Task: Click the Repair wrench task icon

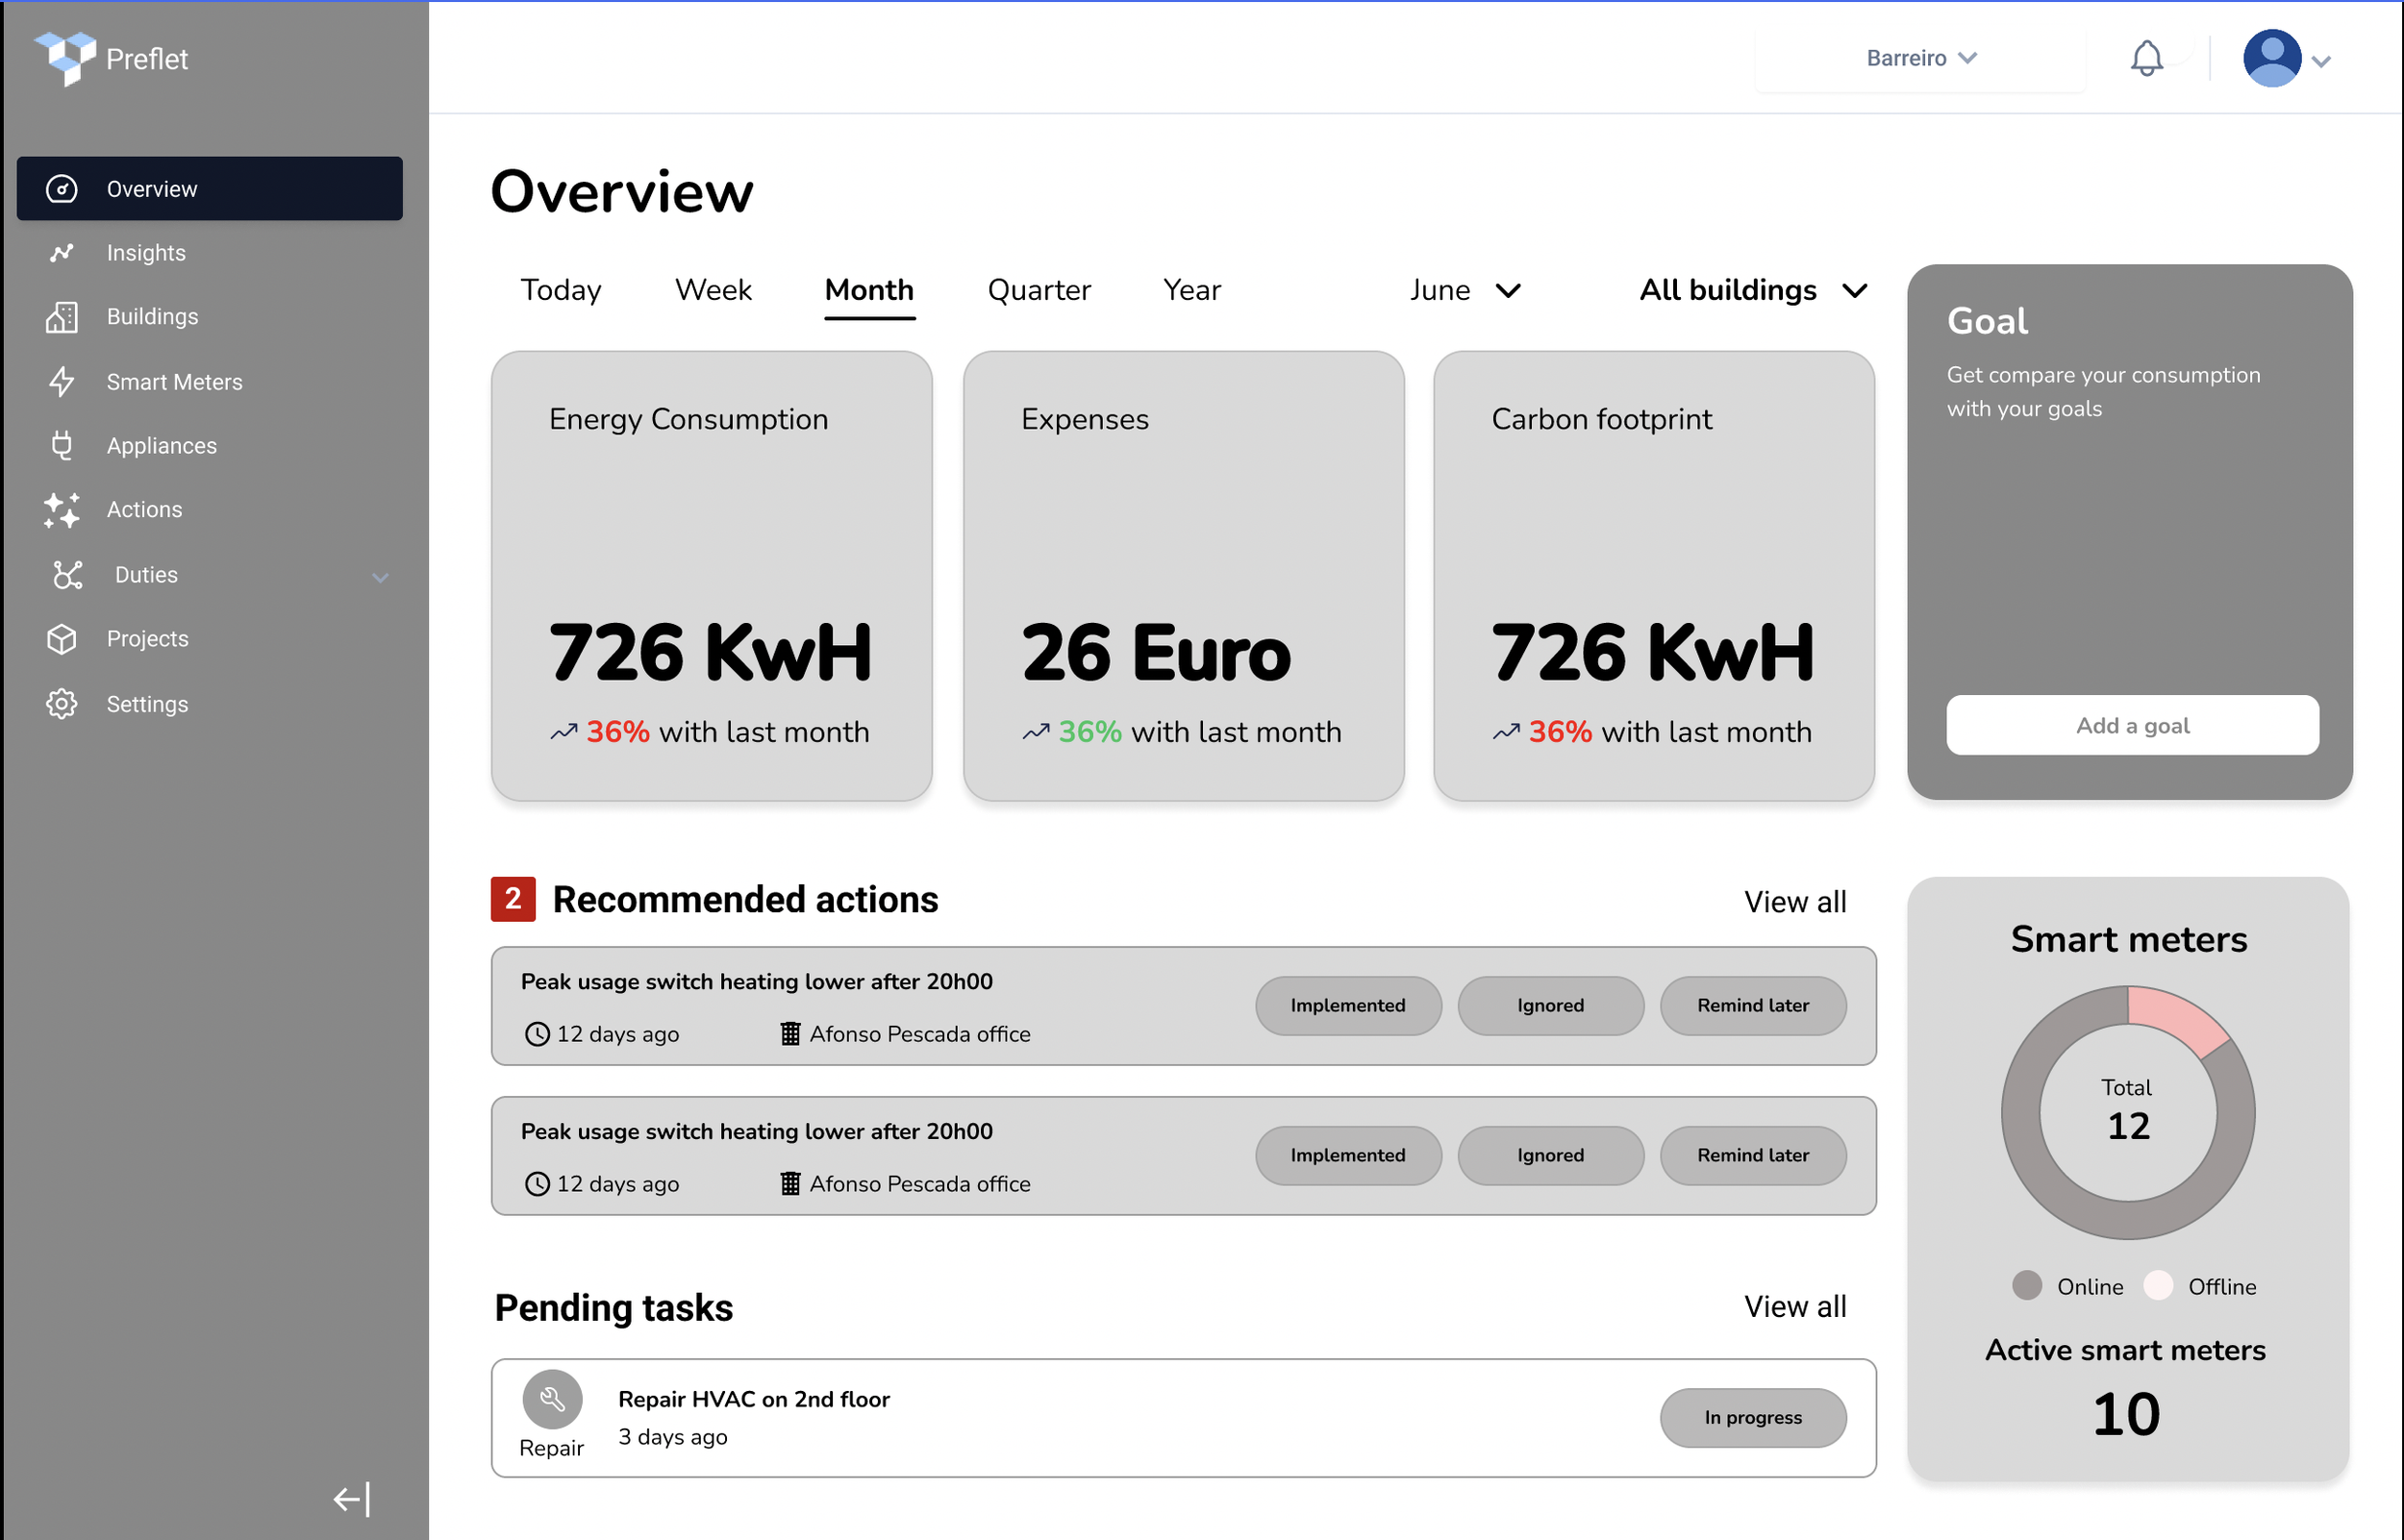Action: pyautogui.click(x=552, y=1399)
